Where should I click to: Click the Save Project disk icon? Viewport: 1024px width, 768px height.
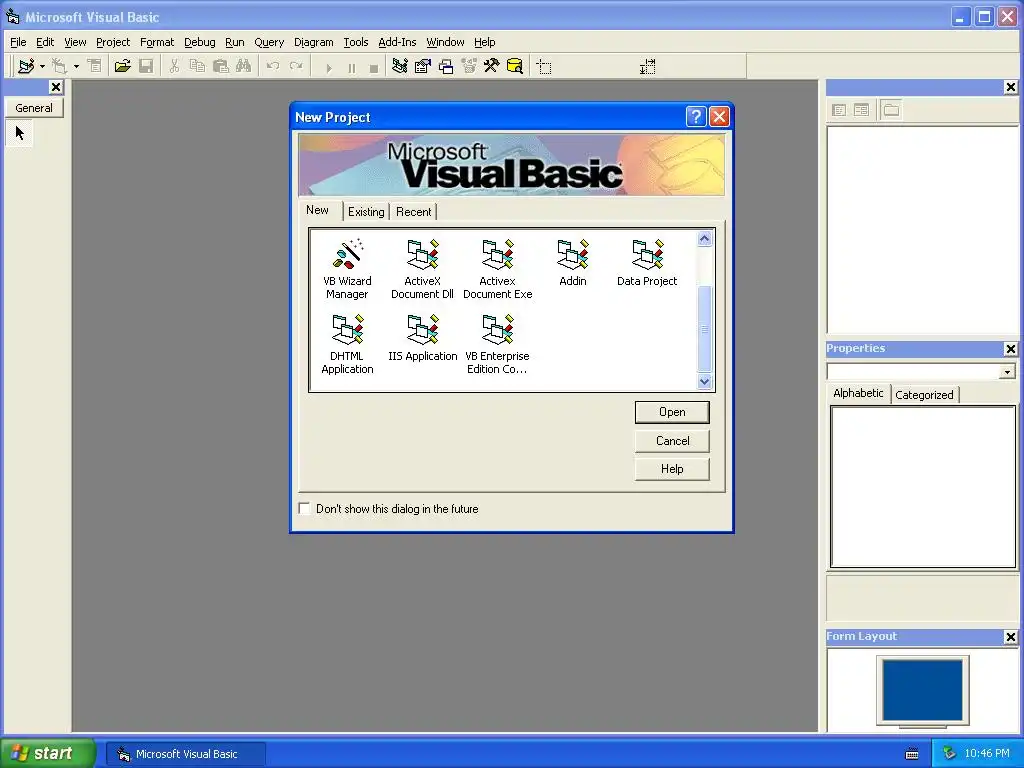146,66
